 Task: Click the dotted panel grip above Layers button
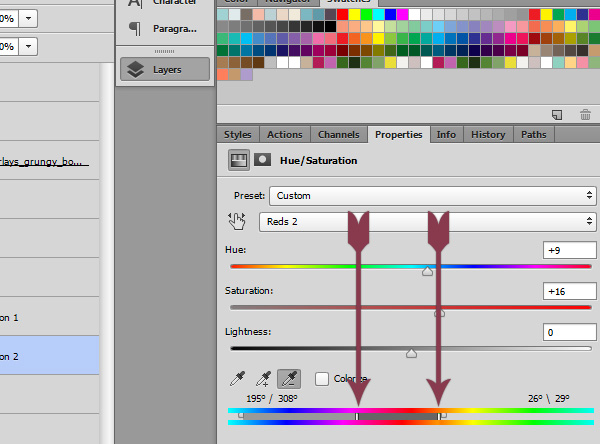(165, 51)
